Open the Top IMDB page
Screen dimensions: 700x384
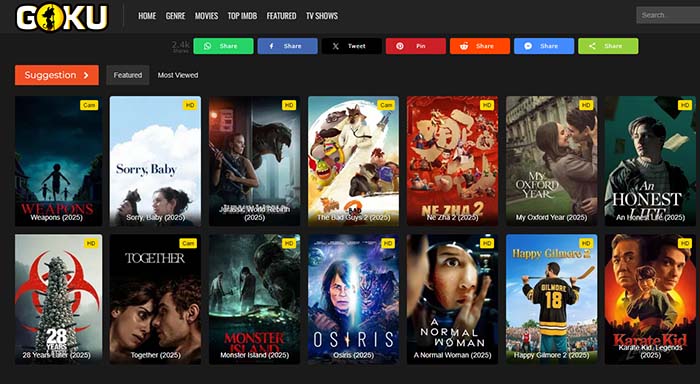242,16
